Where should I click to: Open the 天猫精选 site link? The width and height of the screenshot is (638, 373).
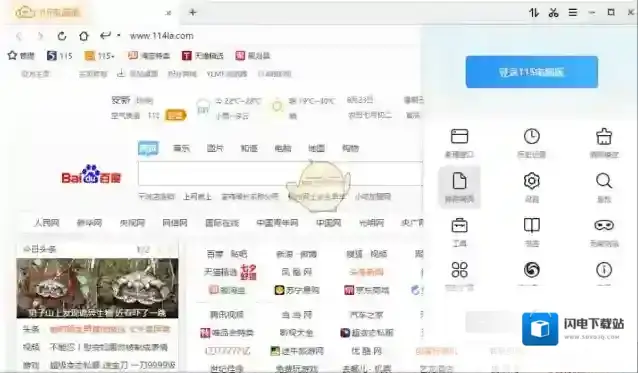220,272
